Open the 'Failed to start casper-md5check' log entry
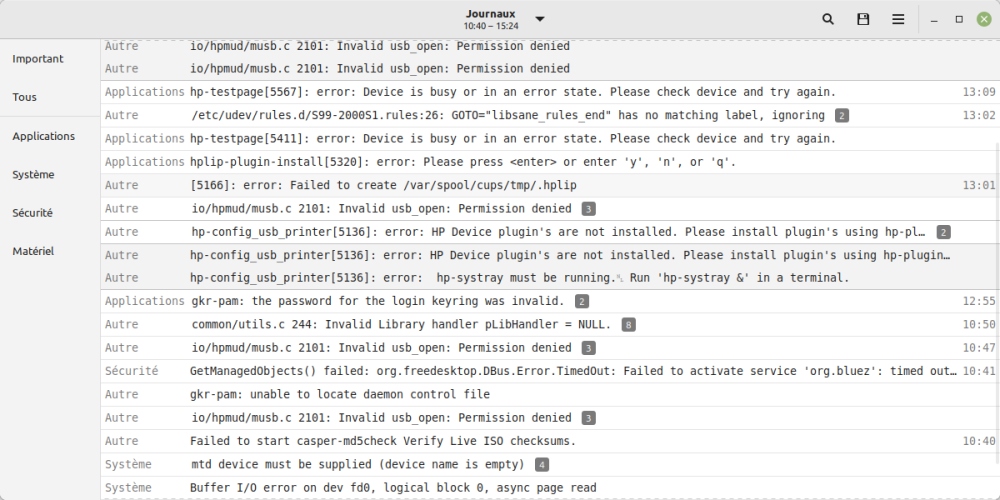The height and width of the screenshot is (500, 1000). coord(383,441)
